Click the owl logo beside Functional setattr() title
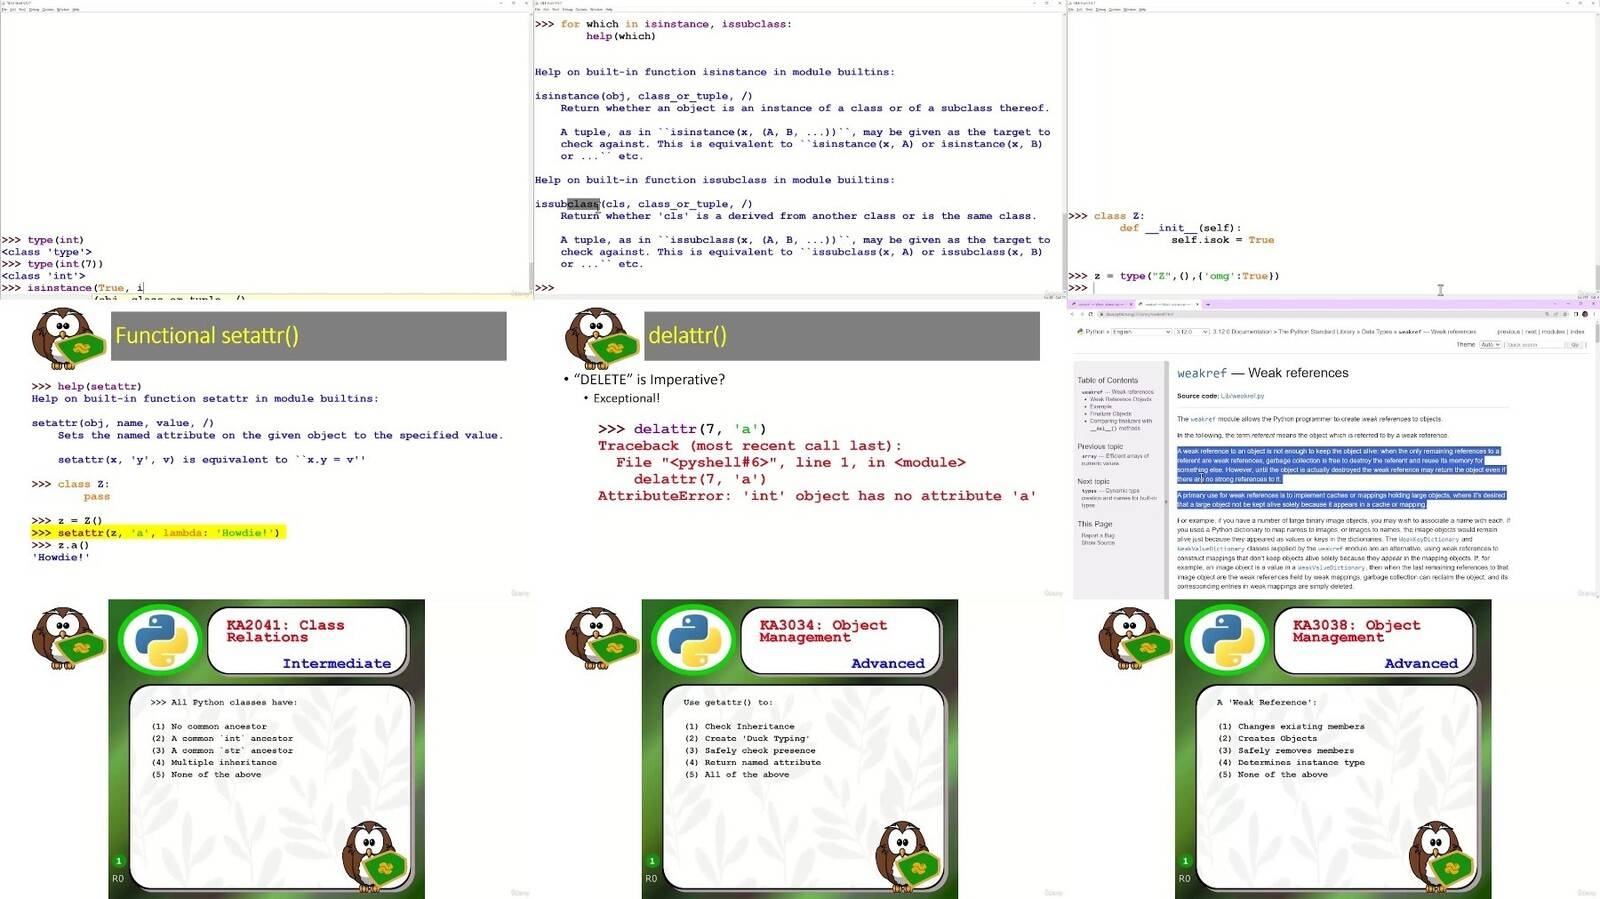Image resolution: width=1600 pixels, height=899 pixels. pyautogui.click(x=68, y=338)
